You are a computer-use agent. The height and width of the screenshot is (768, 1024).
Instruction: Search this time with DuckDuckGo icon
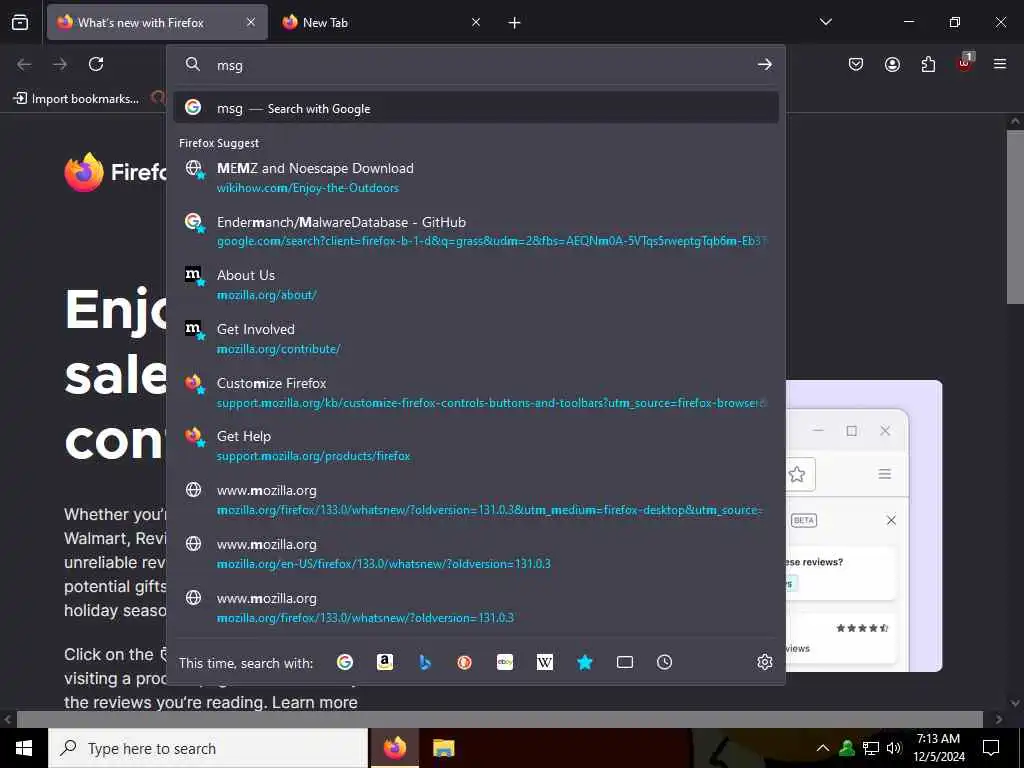coord(464,662)
